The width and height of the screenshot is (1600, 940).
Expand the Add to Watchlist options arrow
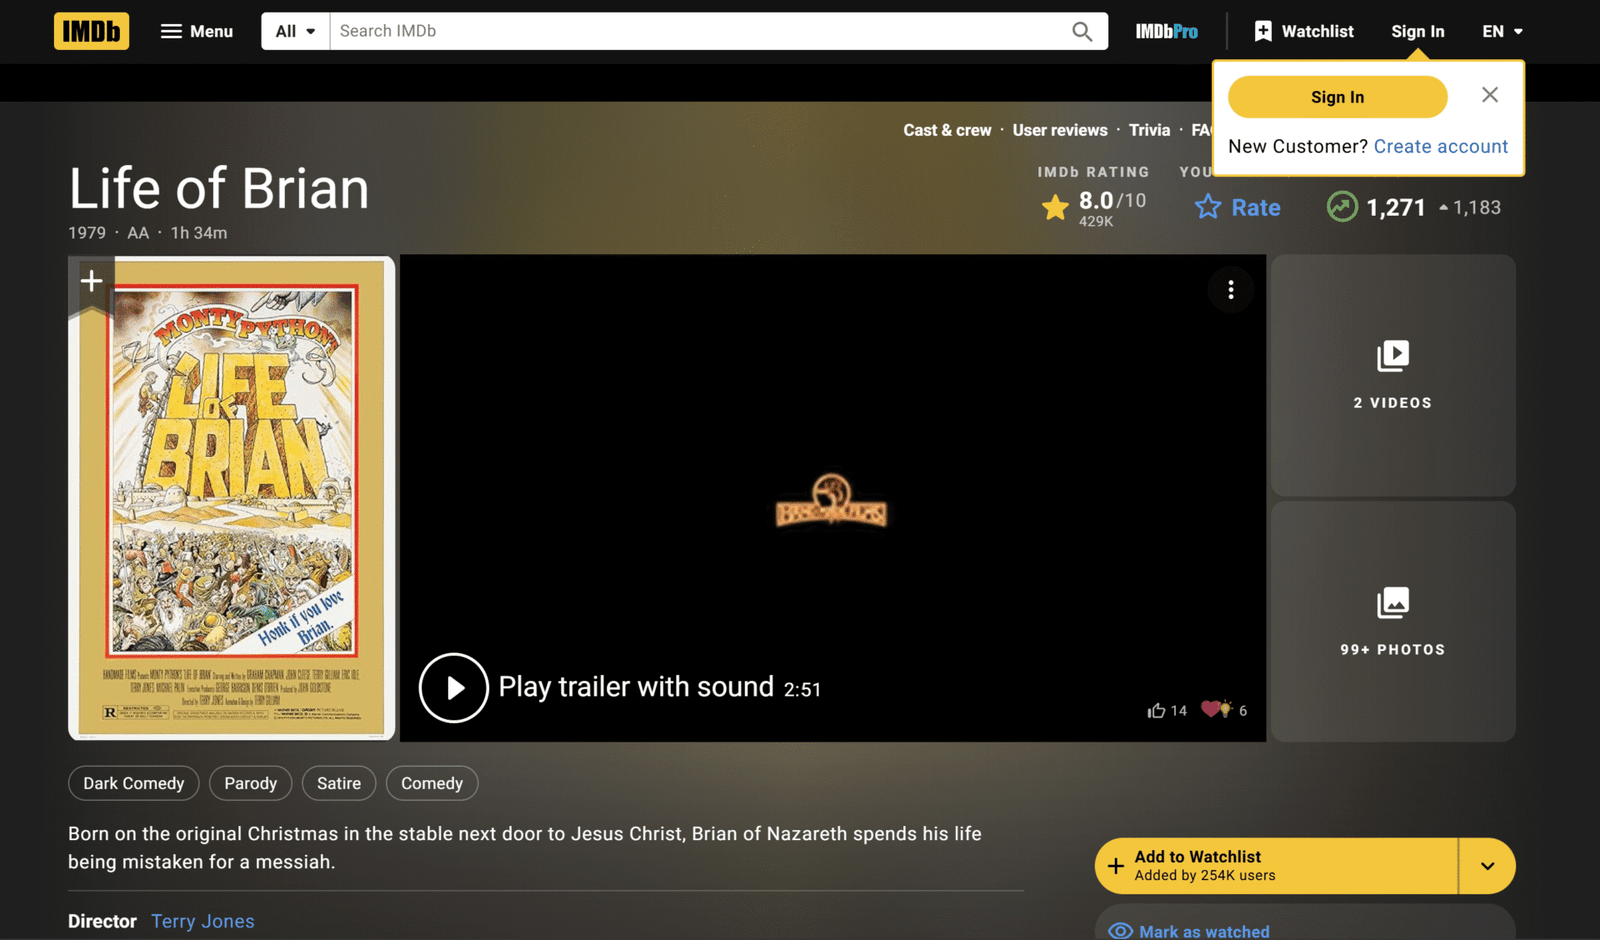tap(1487, 866)
